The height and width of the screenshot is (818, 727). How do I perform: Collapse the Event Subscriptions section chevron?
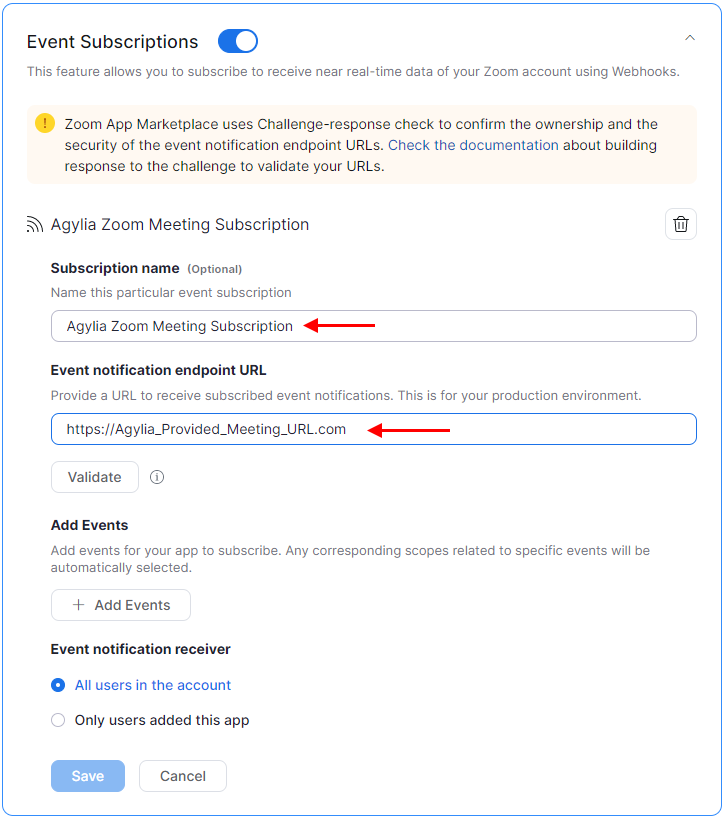(x=690, y=38)
